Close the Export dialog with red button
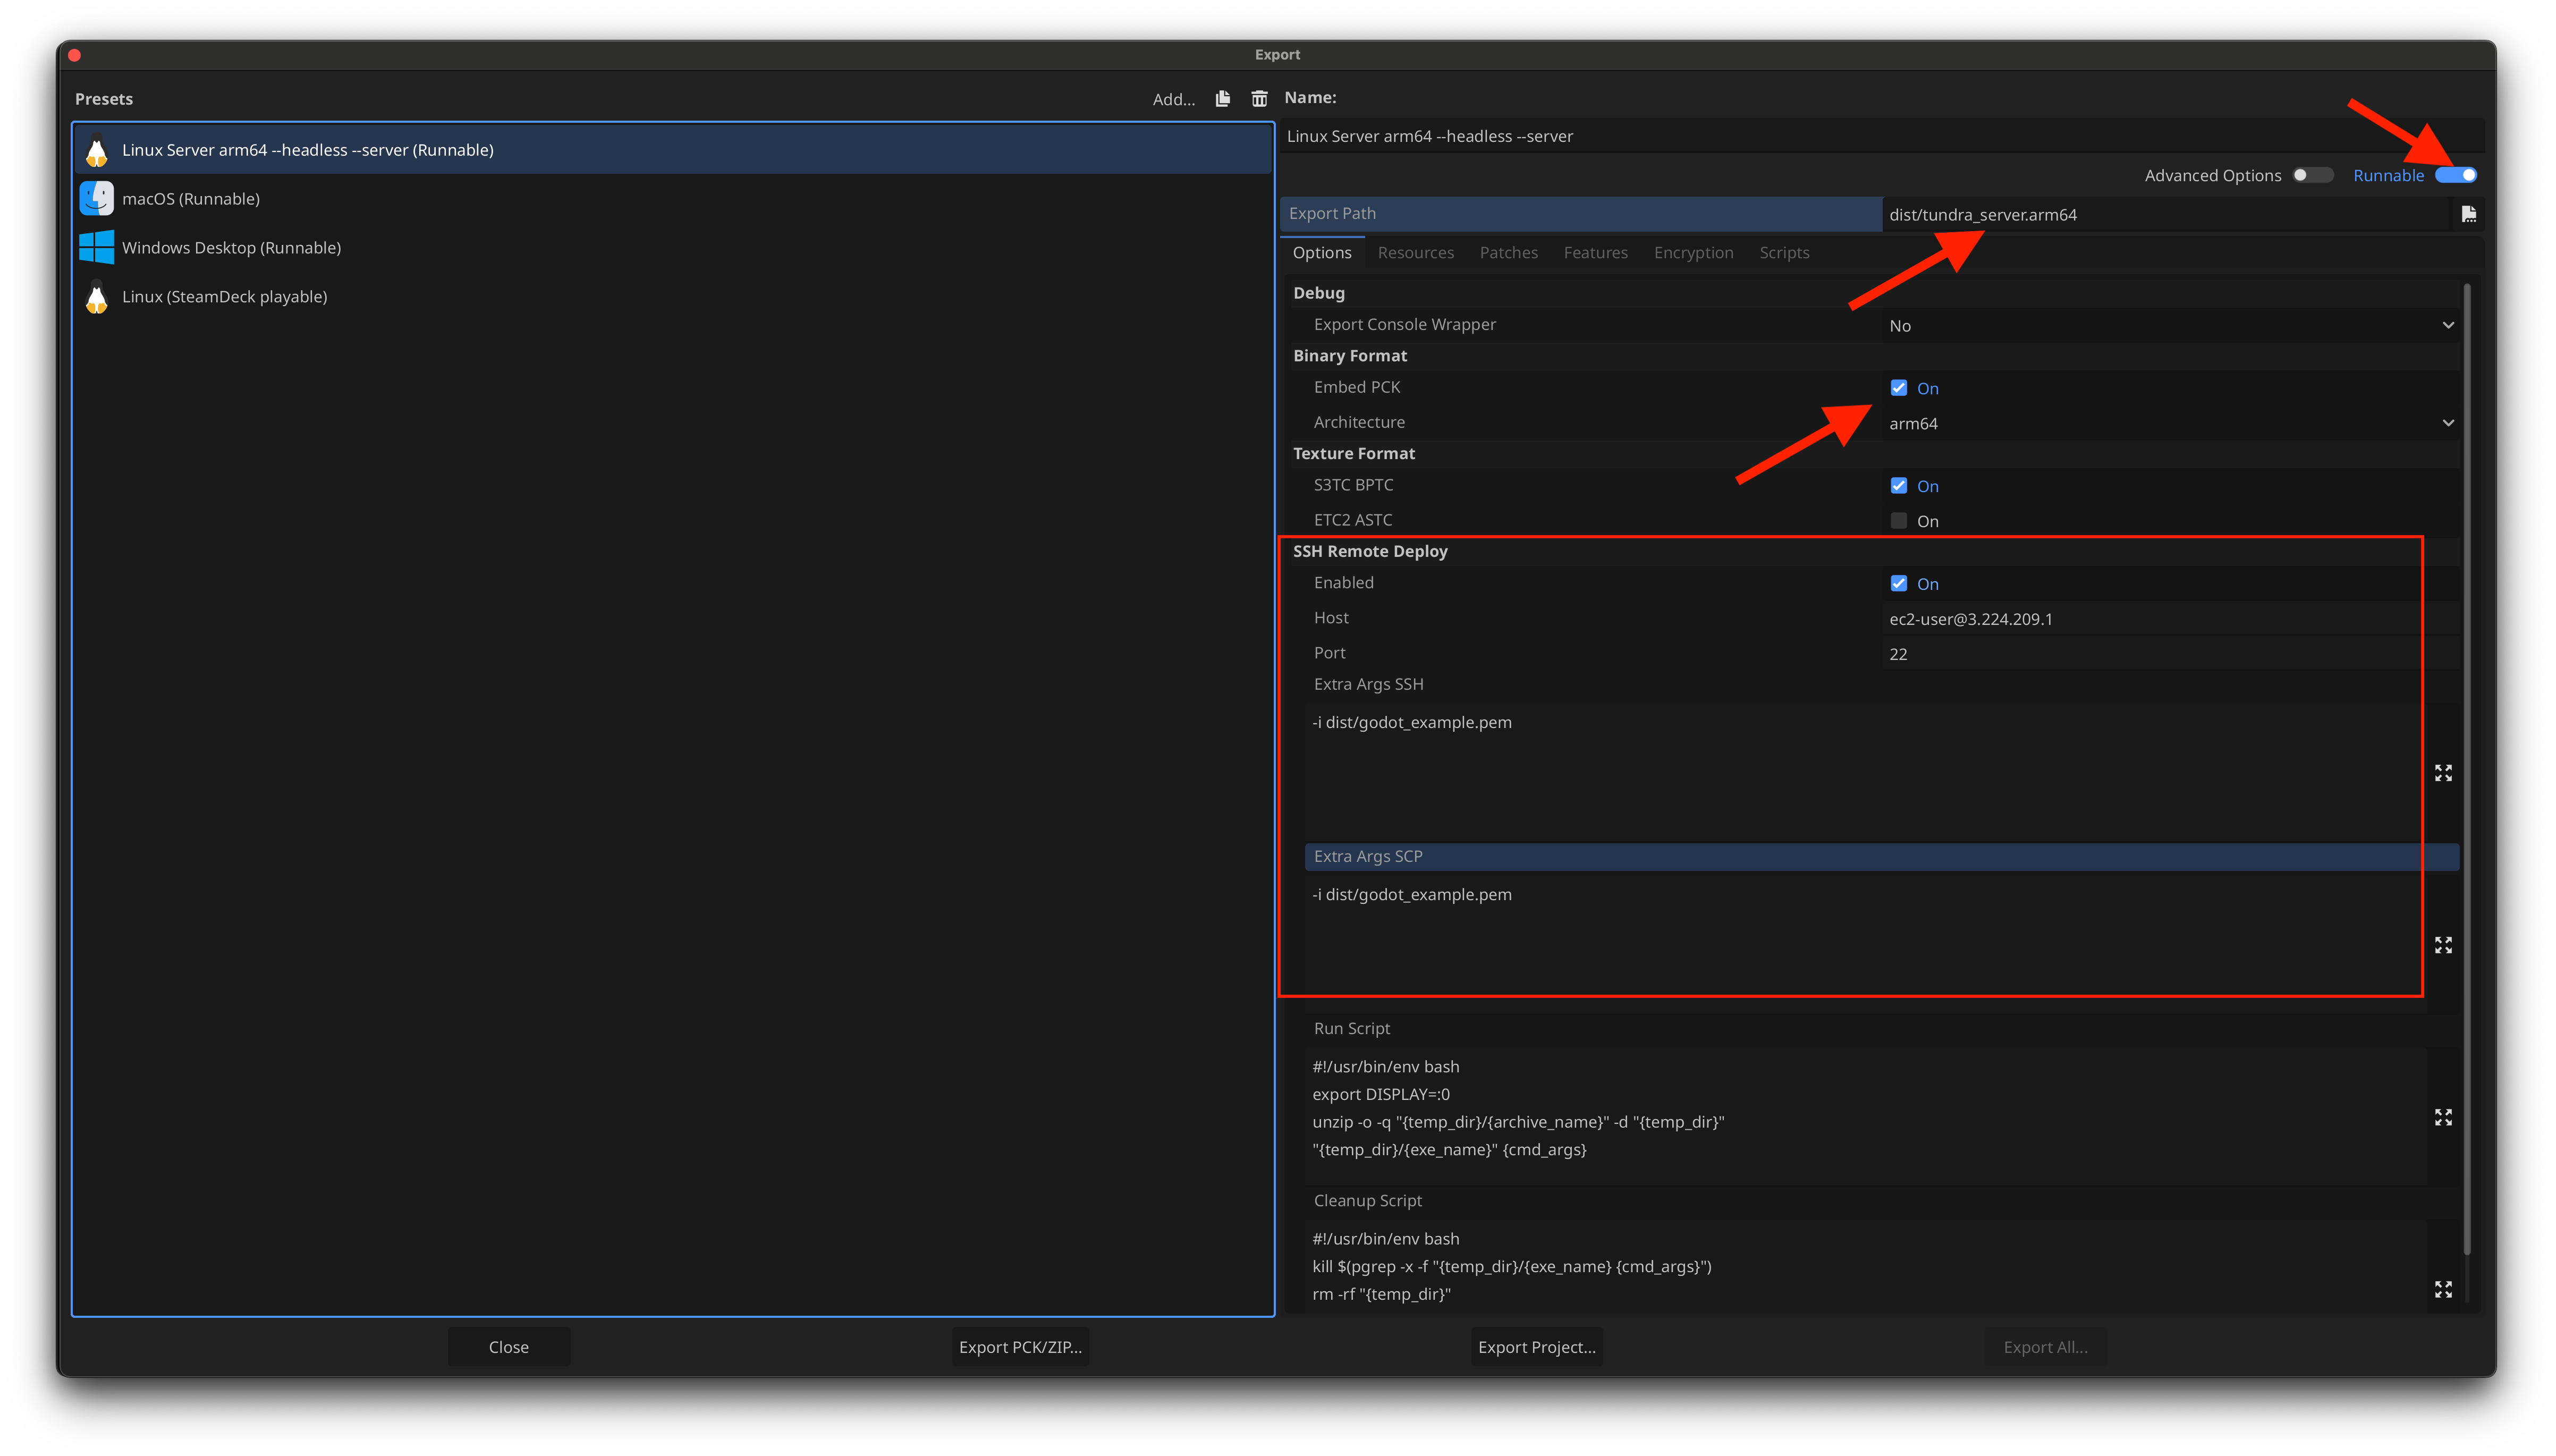2556x1456 pixels. pos(75,55)
